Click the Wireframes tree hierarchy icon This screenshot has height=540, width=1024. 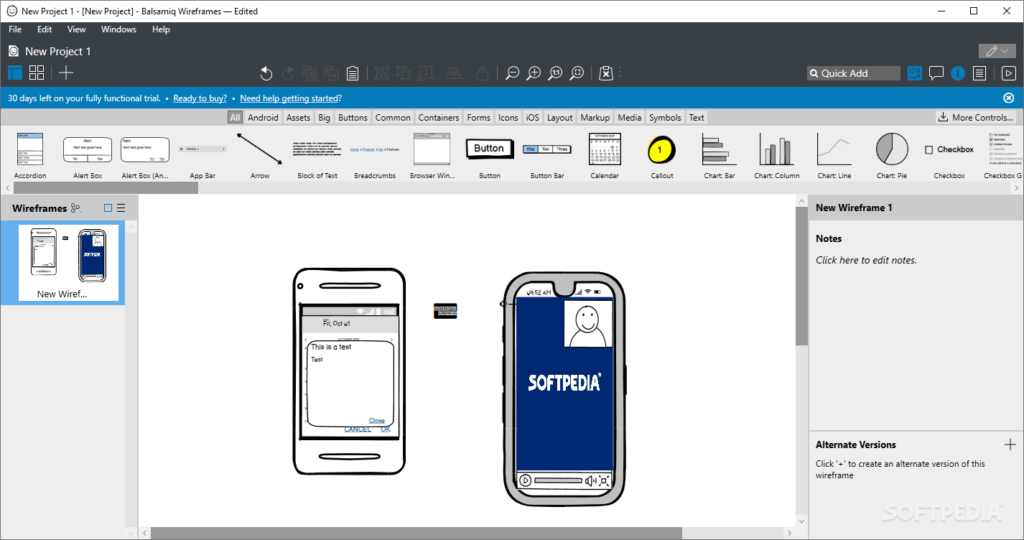pyautogui.click(x=76, y=208)
